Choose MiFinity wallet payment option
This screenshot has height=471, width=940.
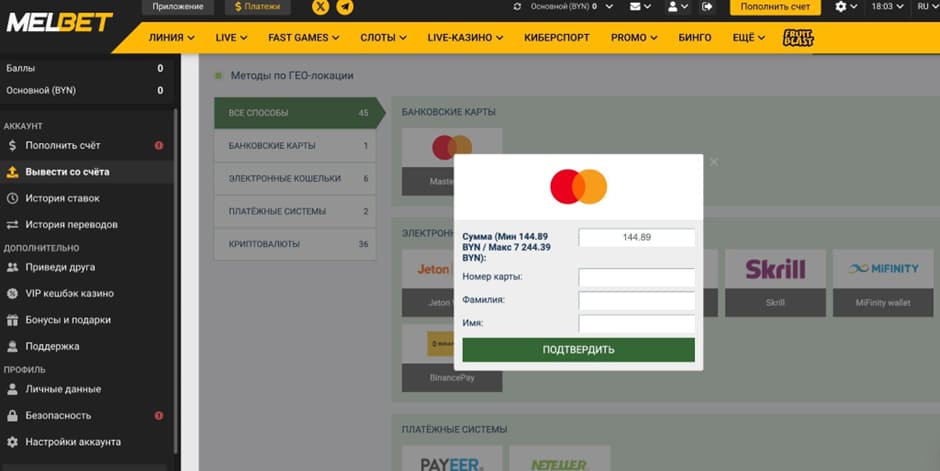coord(883,280)
